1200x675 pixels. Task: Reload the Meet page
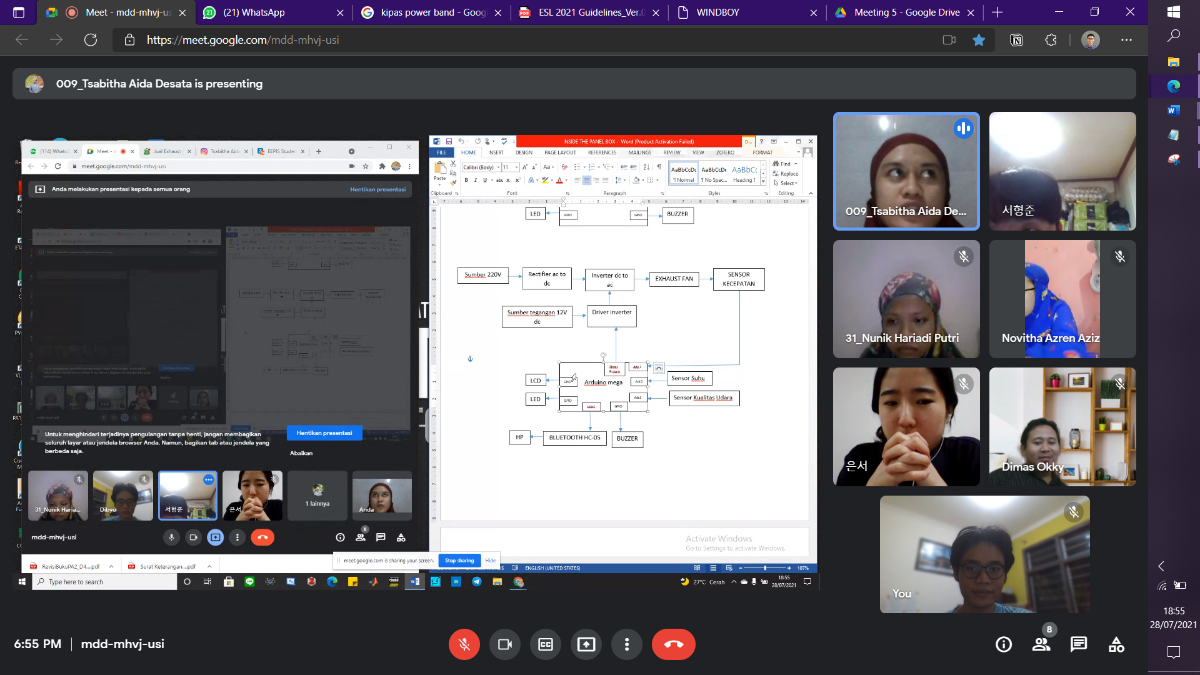pos(90,40)
